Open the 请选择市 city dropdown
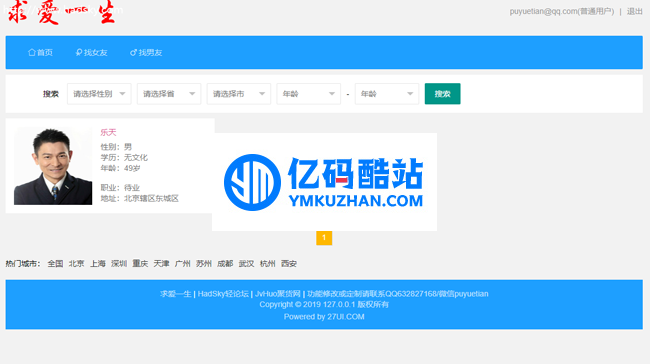The height and width of the screenshot is (364, 650). [x=239, y=94]
